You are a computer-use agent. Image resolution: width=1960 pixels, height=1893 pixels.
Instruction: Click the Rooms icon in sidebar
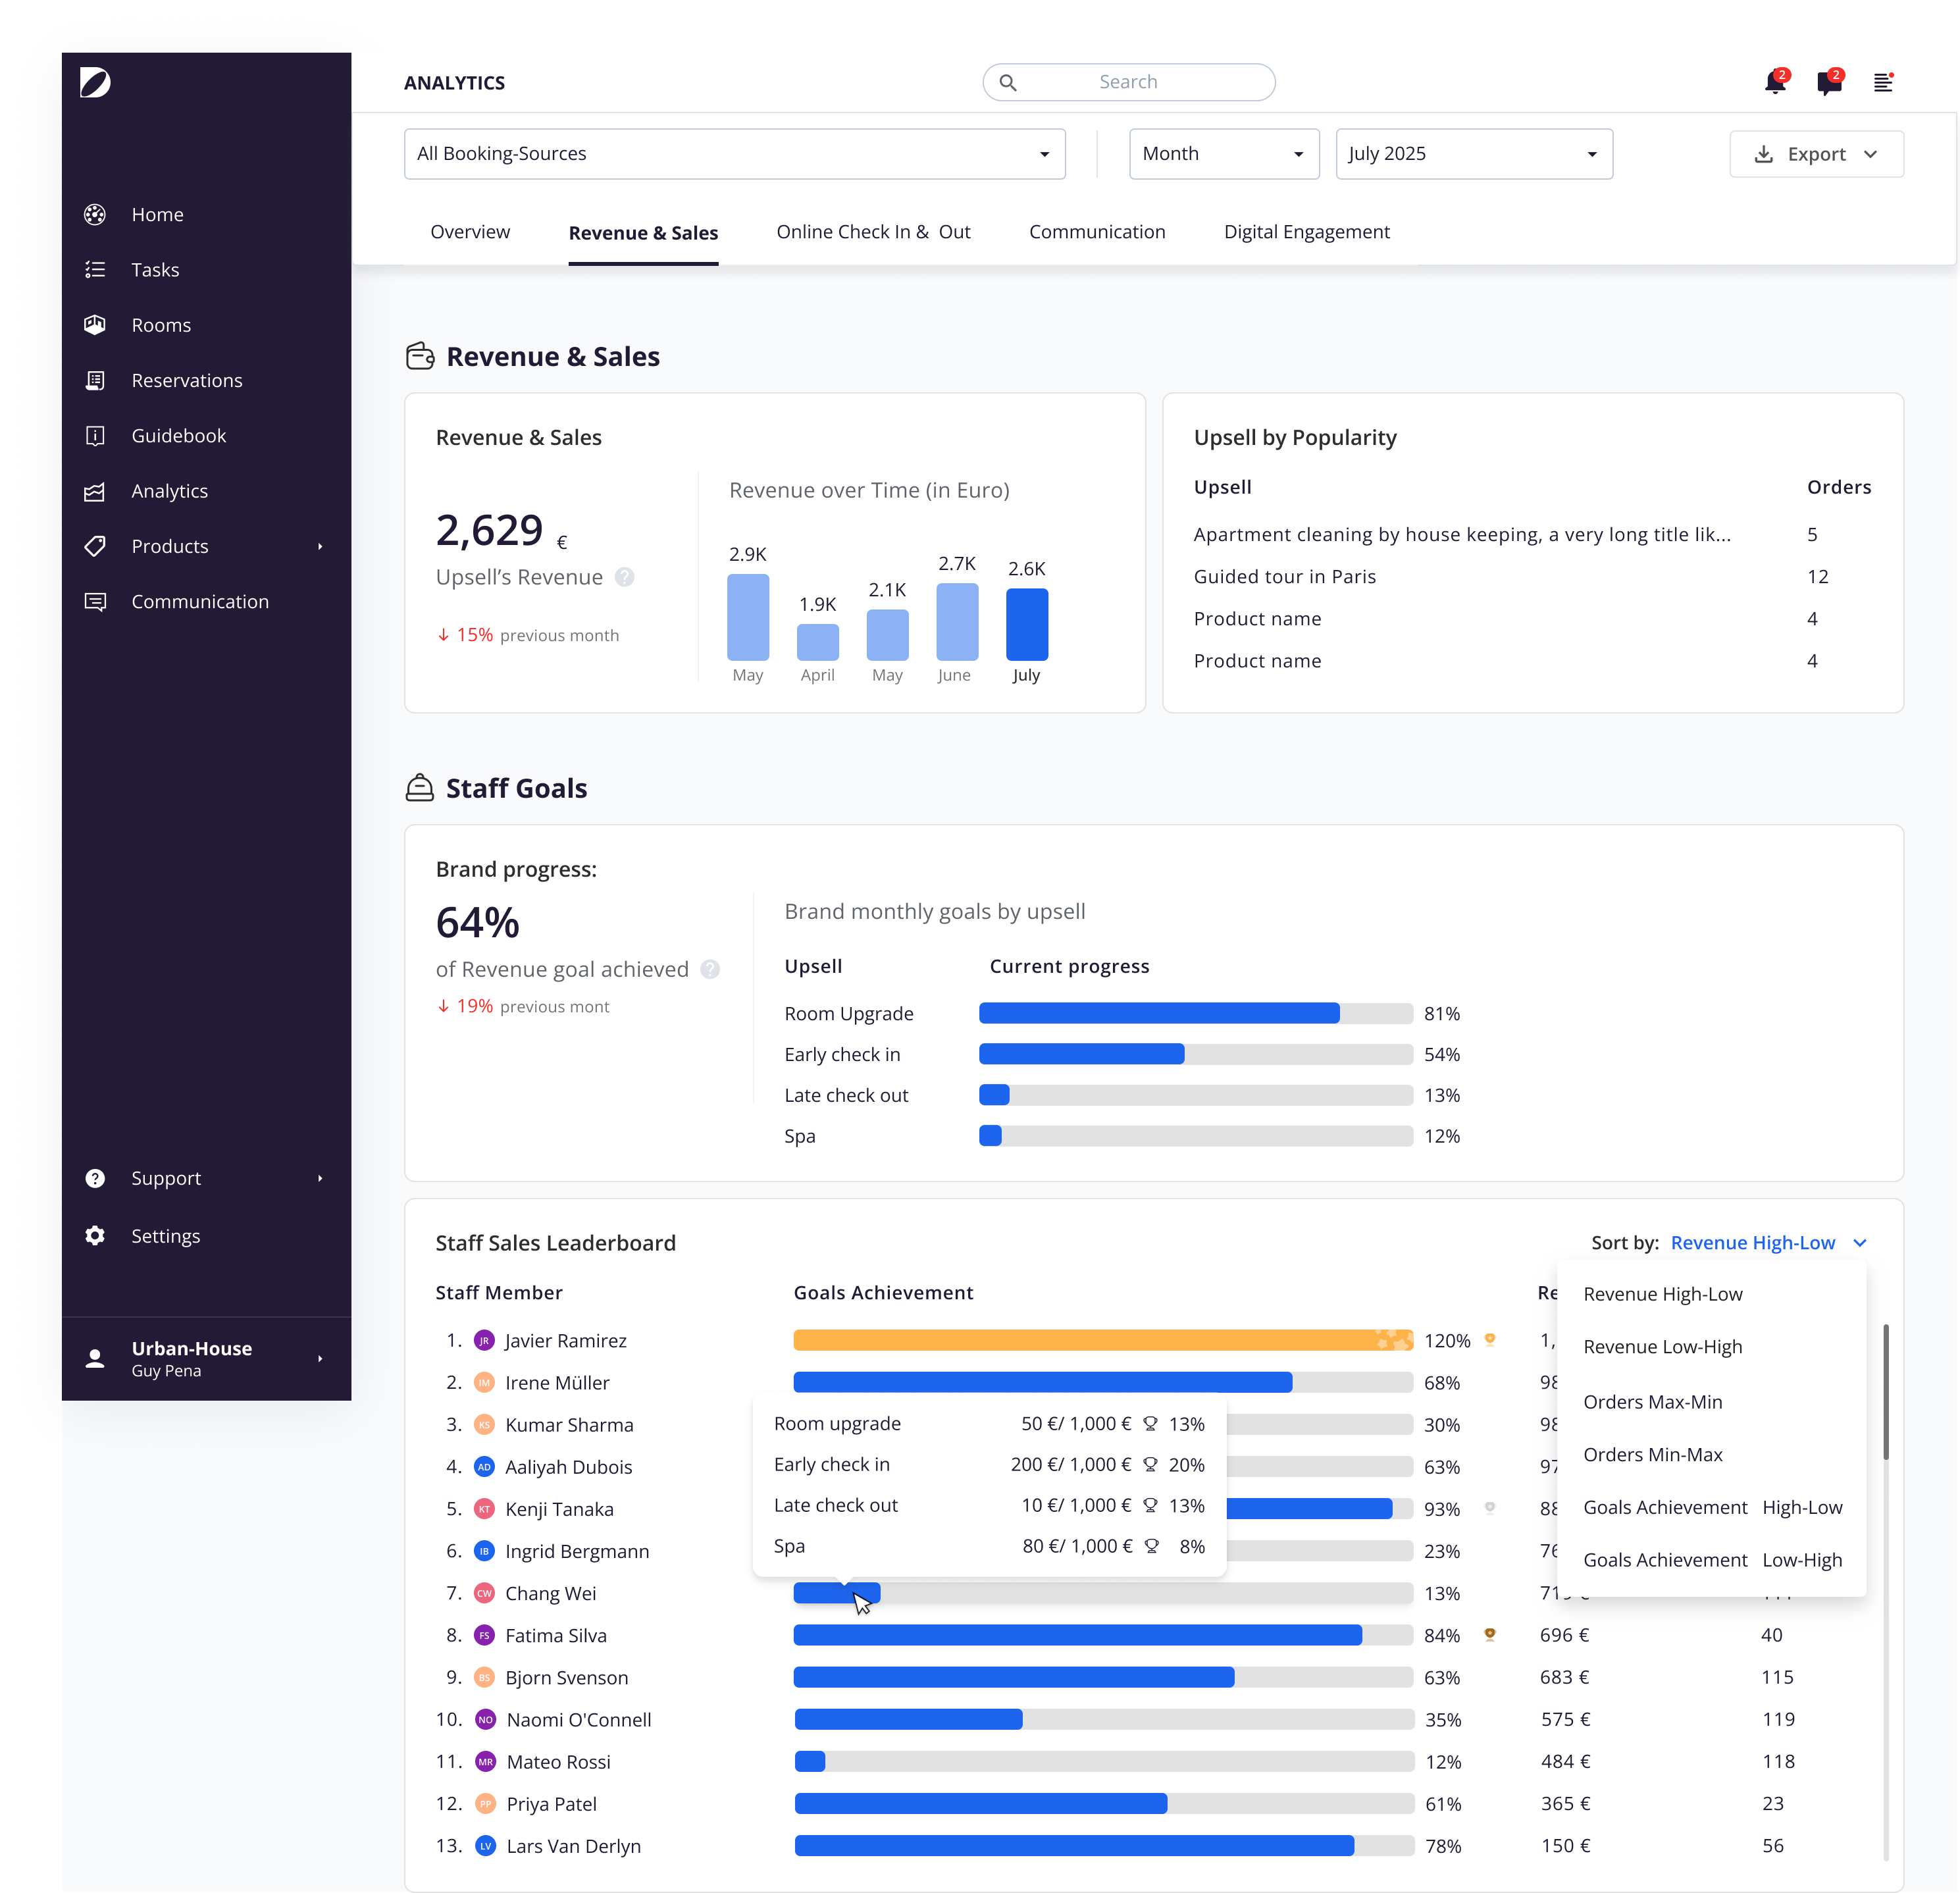95,325
